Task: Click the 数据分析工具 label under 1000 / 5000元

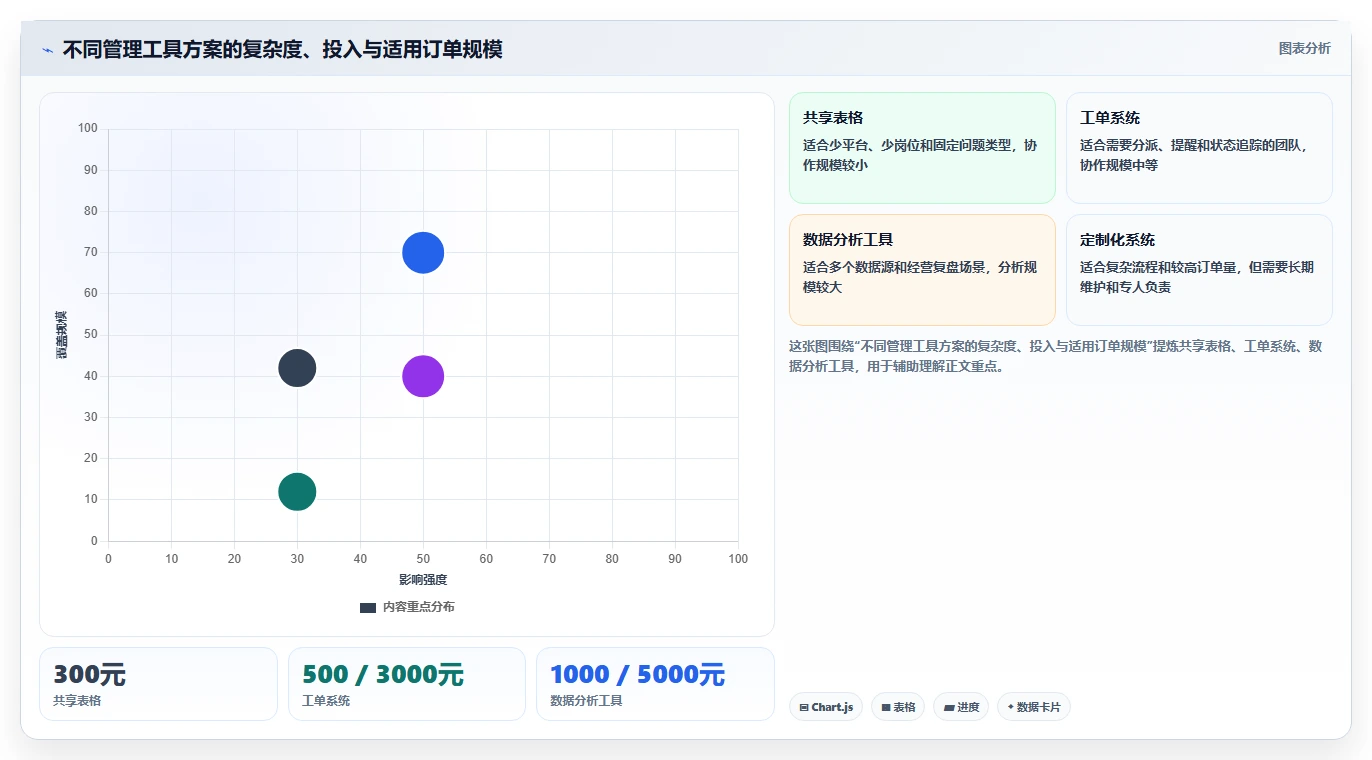Action: click(x=586, y=701)
